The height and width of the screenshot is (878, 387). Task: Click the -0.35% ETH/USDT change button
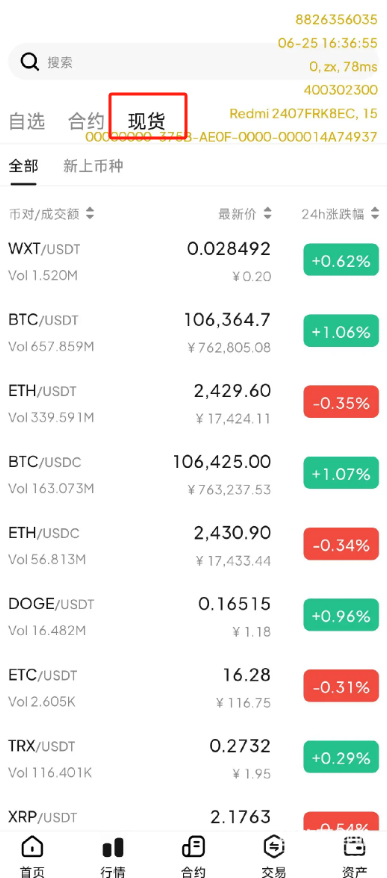pos(341,403)
